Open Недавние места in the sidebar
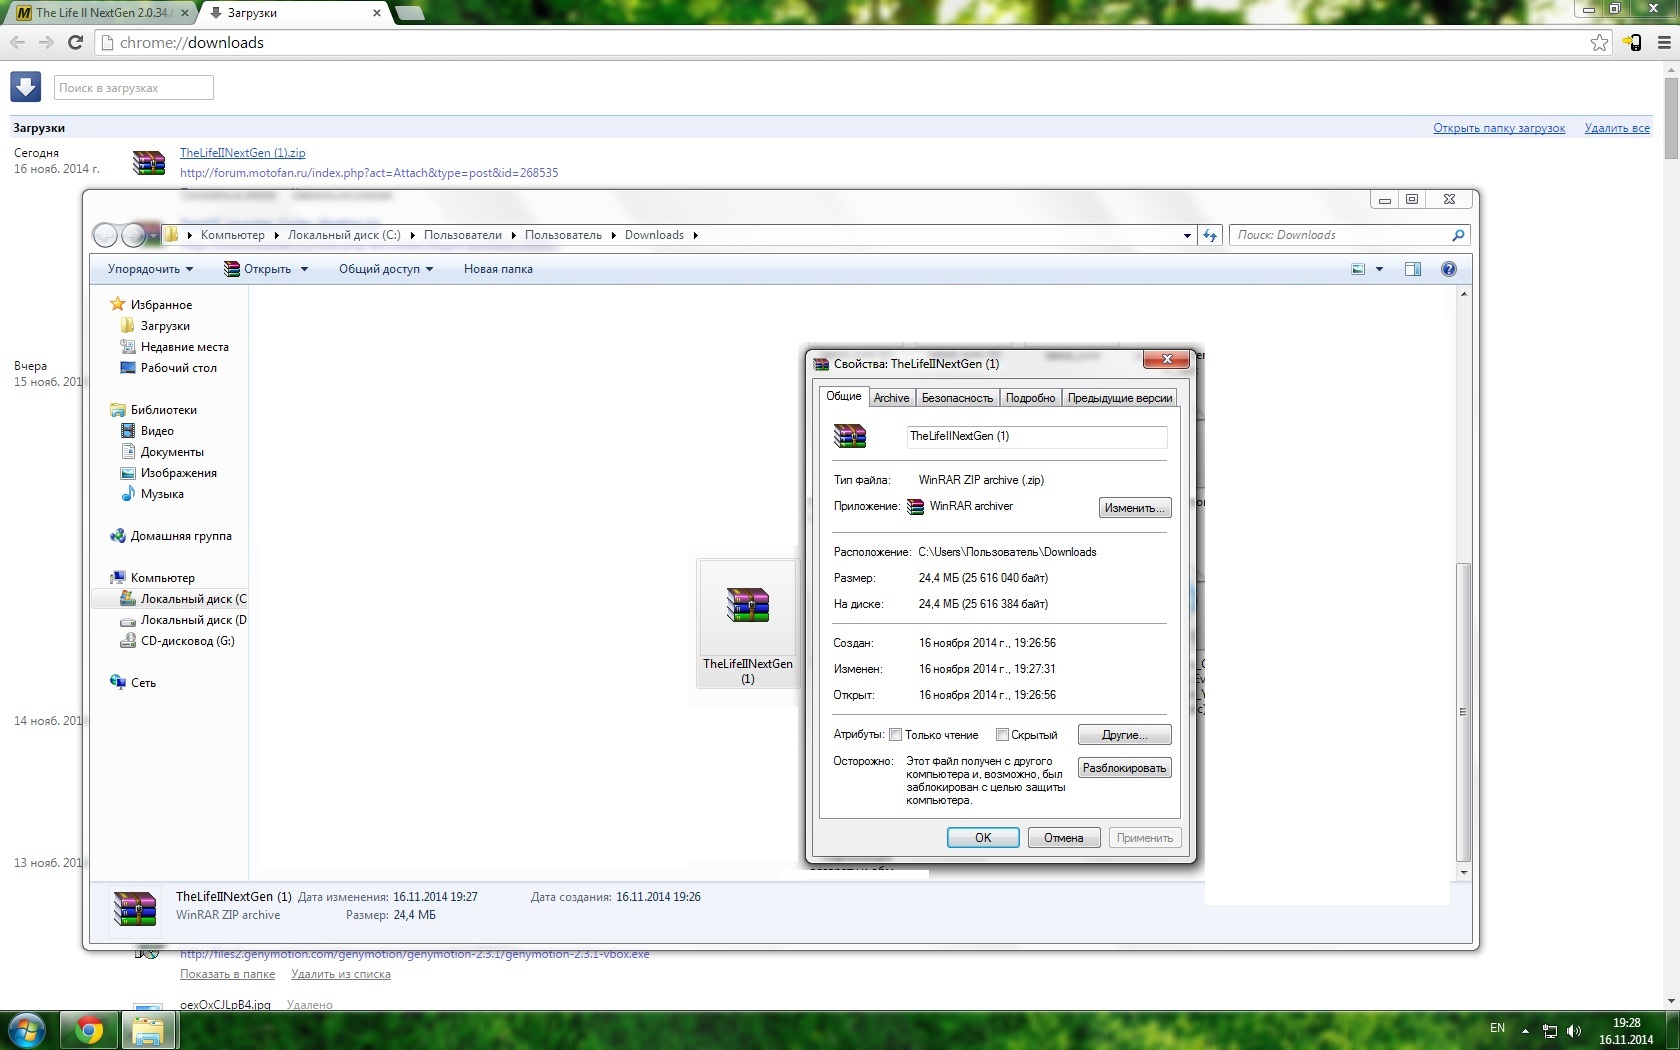This screenshot has height=1050, width=1680. (184, 347)
